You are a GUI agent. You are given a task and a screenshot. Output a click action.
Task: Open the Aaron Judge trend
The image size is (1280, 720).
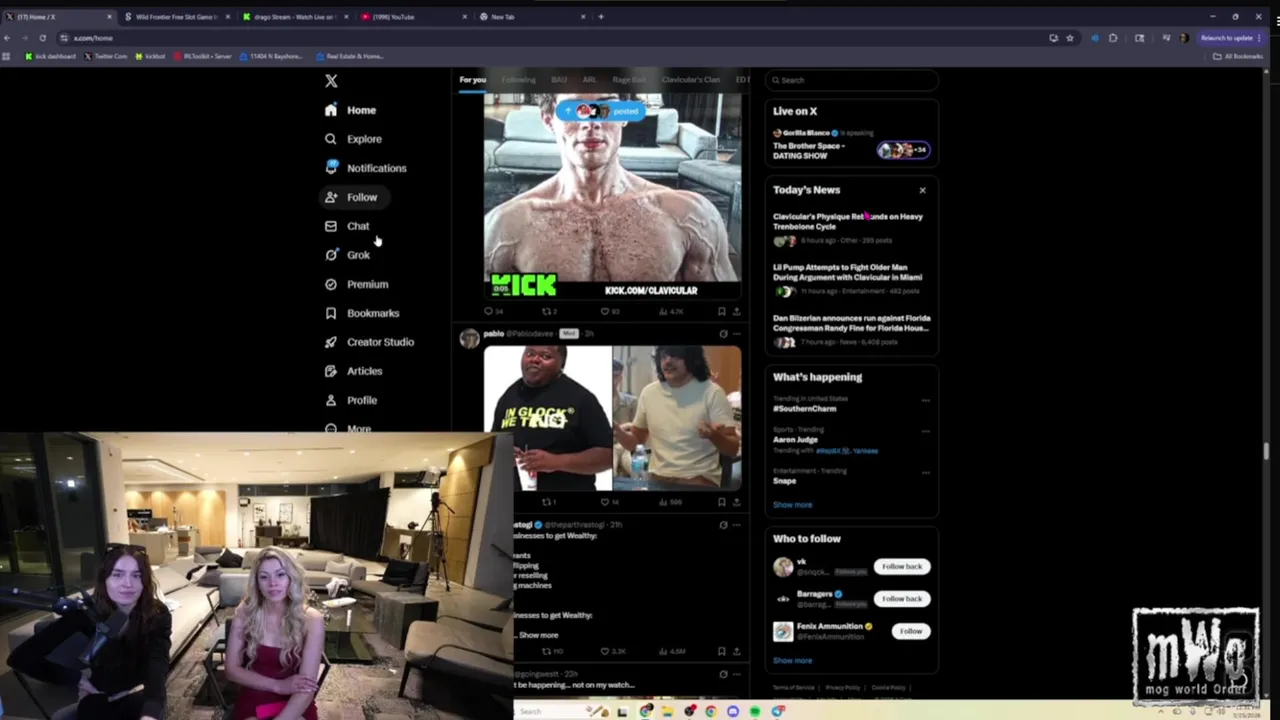(x=795, y=440)
